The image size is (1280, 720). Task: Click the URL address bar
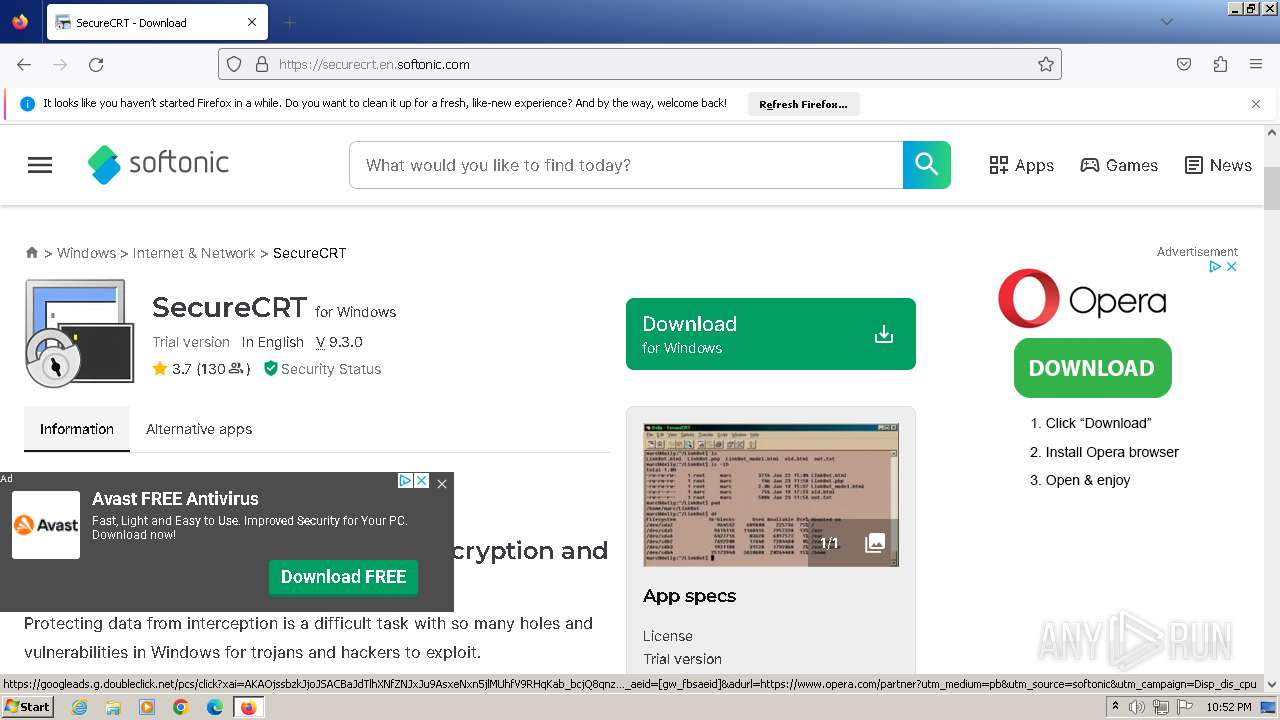tap(640, 64)
